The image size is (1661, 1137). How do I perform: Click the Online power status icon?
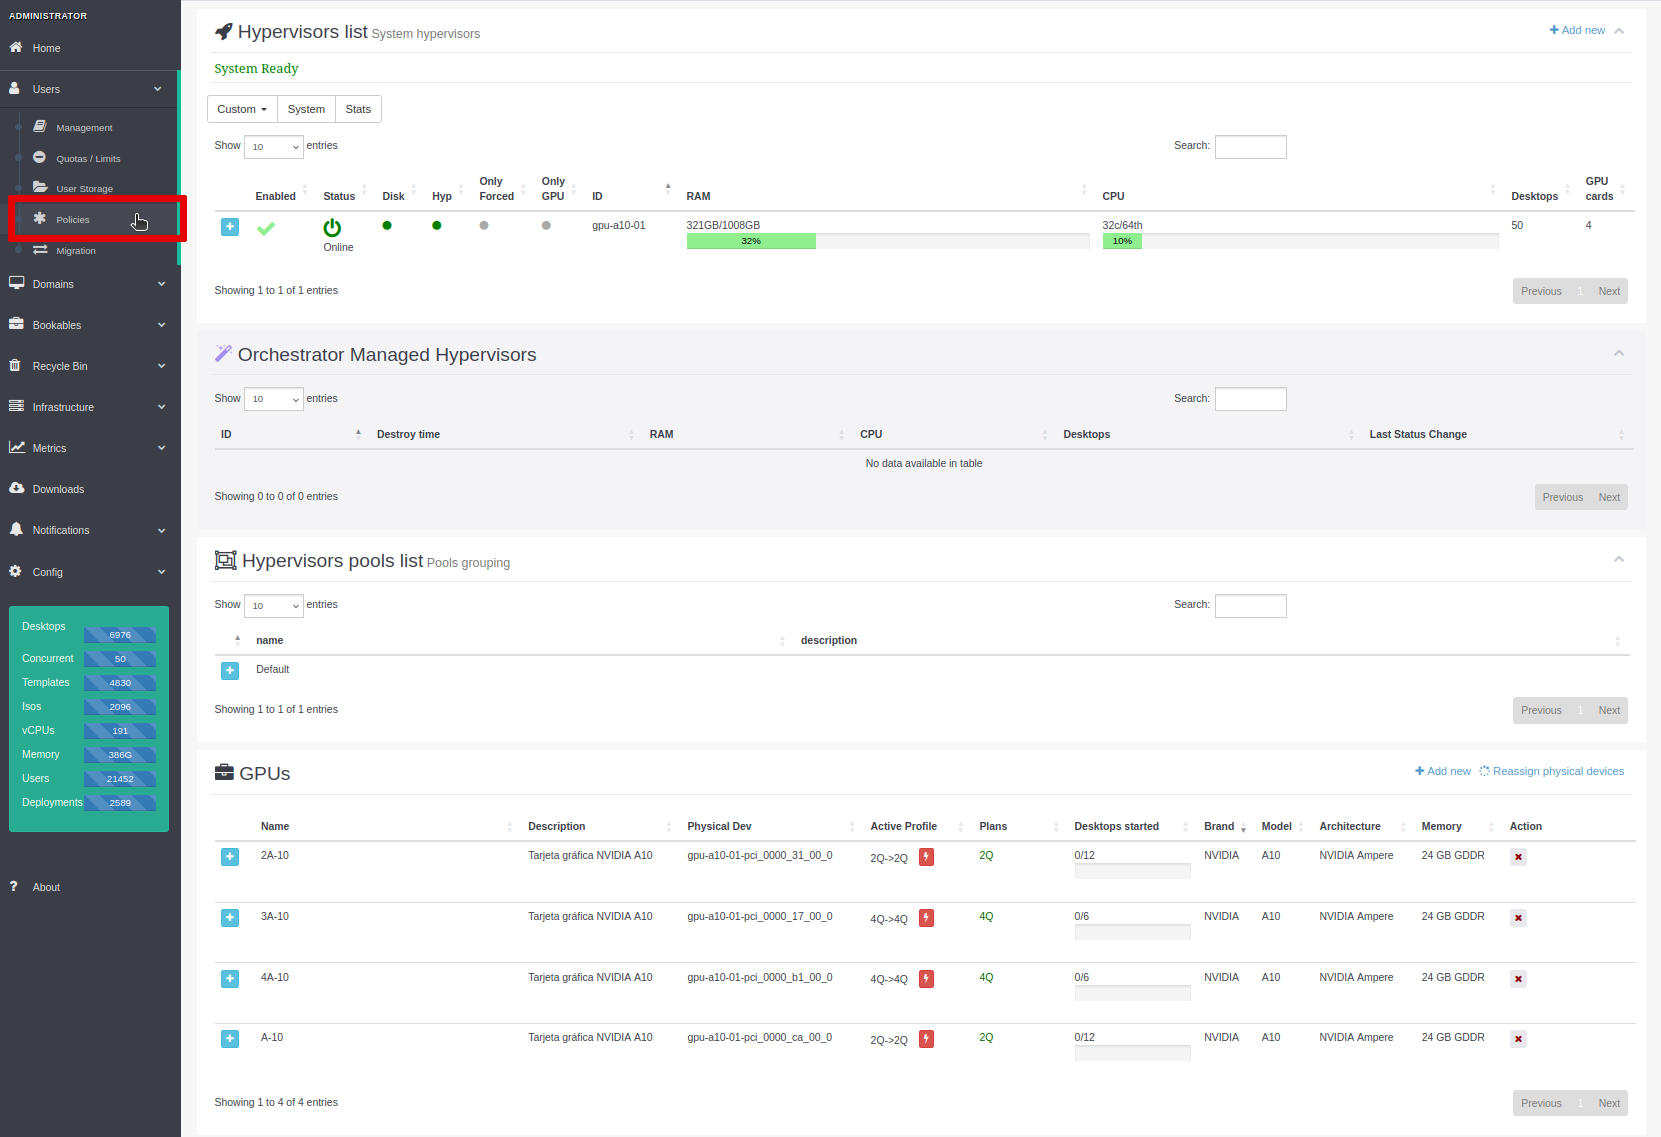332,228
